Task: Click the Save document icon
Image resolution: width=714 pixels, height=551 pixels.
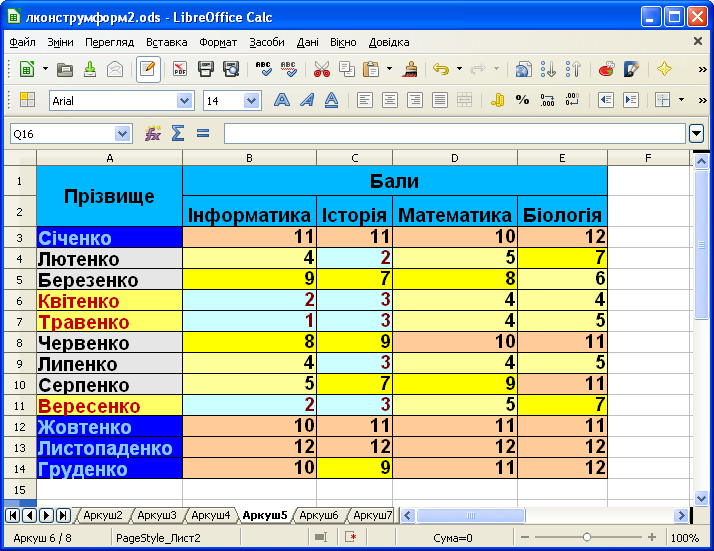Action: (x=89, y=69)
